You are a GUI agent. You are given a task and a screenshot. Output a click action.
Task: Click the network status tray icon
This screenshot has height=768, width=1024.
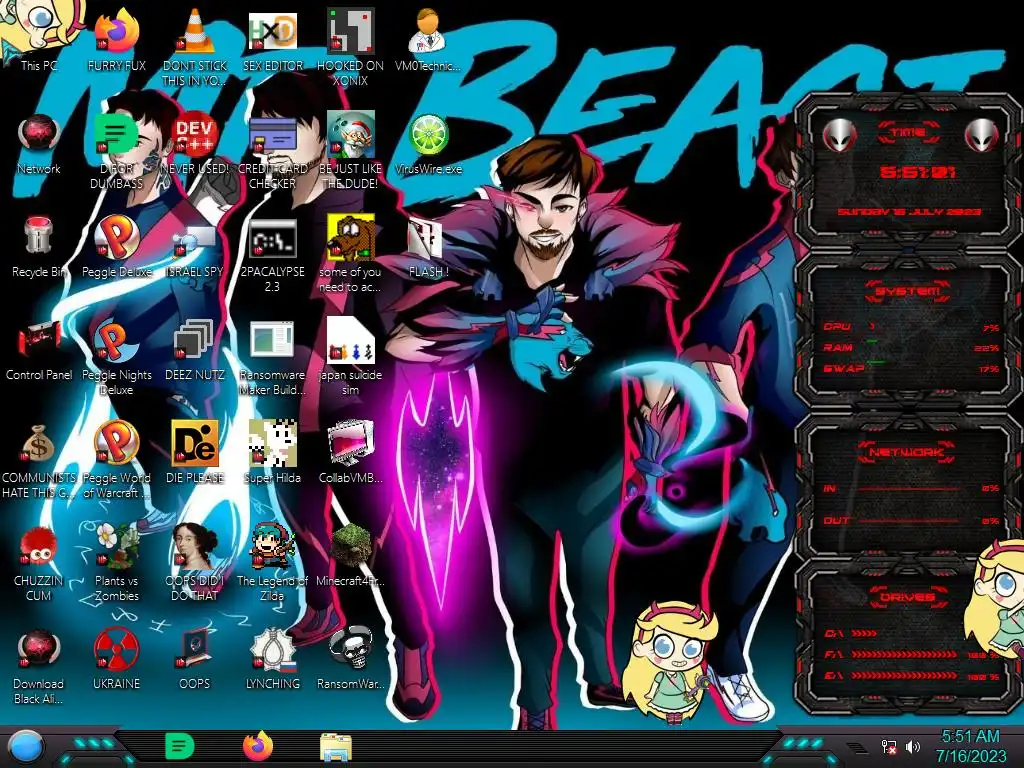coord(889,746)
